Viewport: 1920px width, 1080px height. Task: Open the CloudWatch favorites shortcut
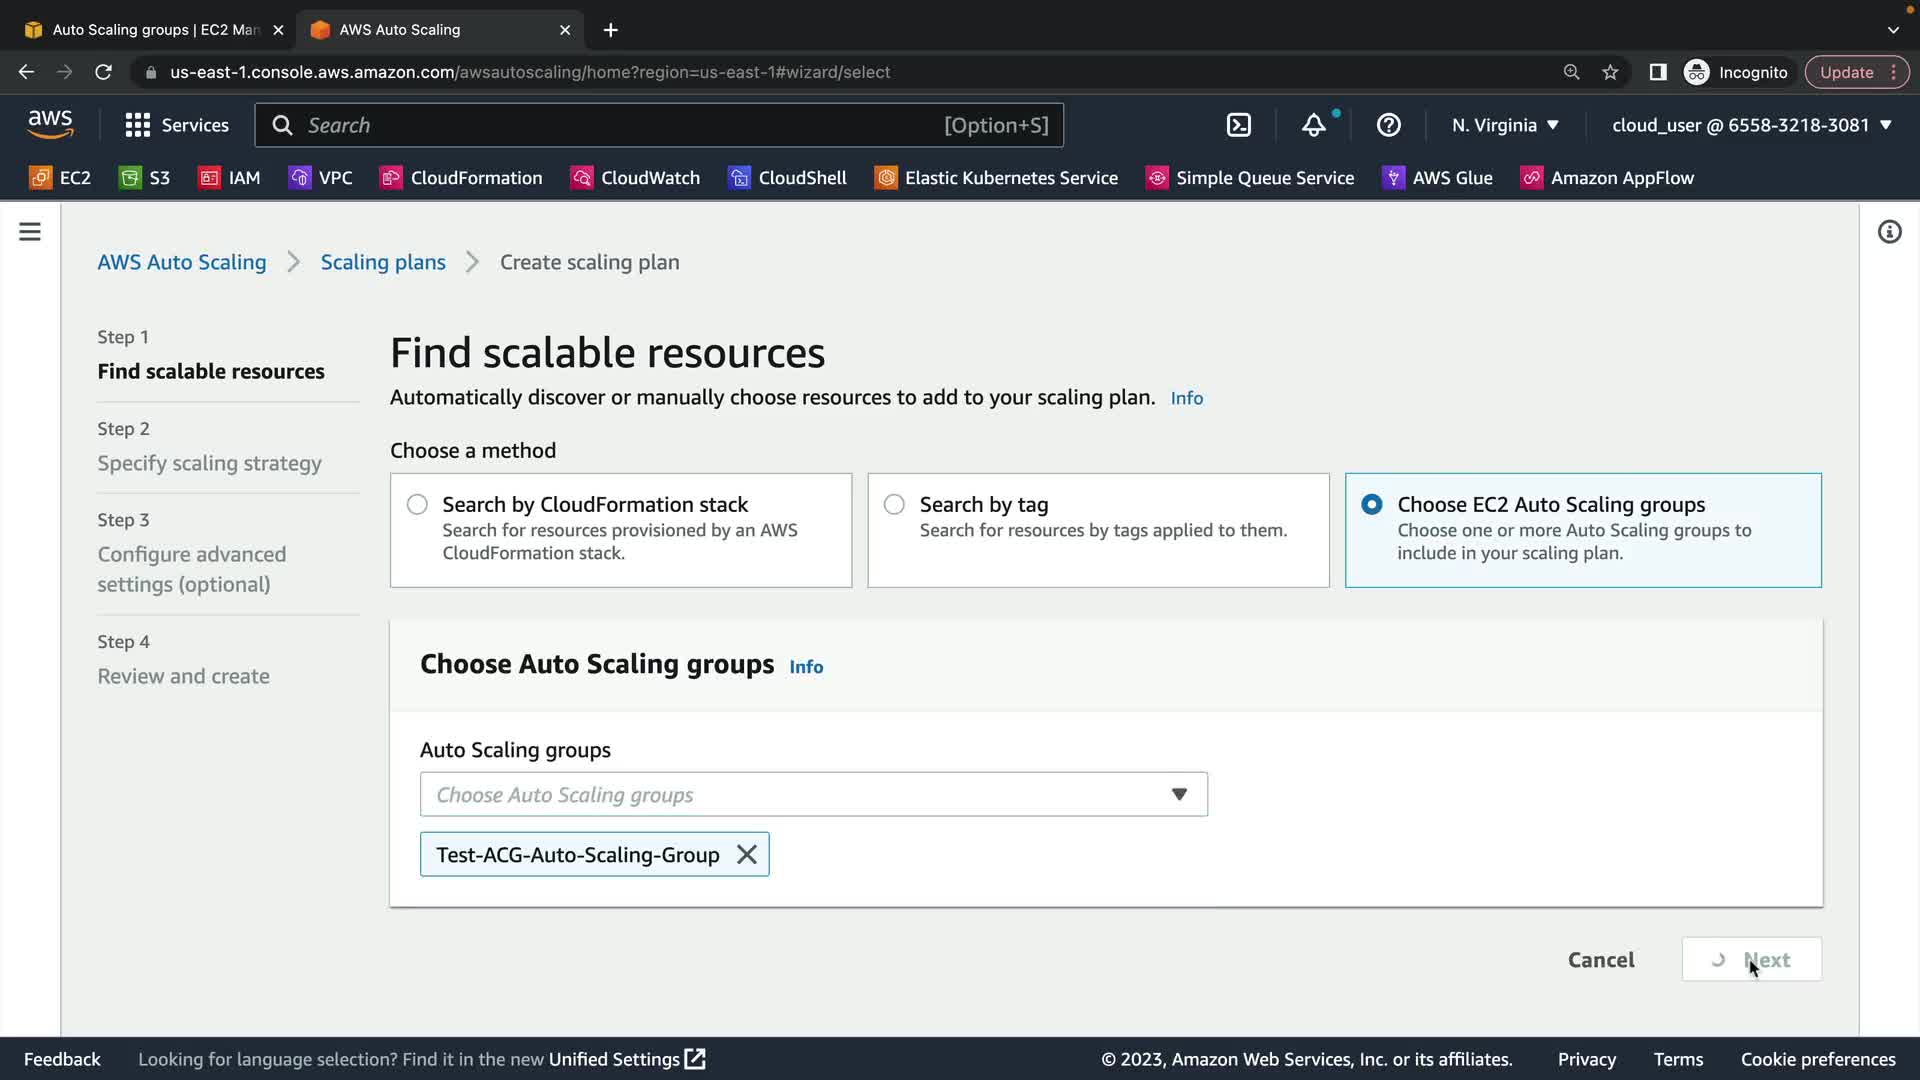[x=635, y=178]
